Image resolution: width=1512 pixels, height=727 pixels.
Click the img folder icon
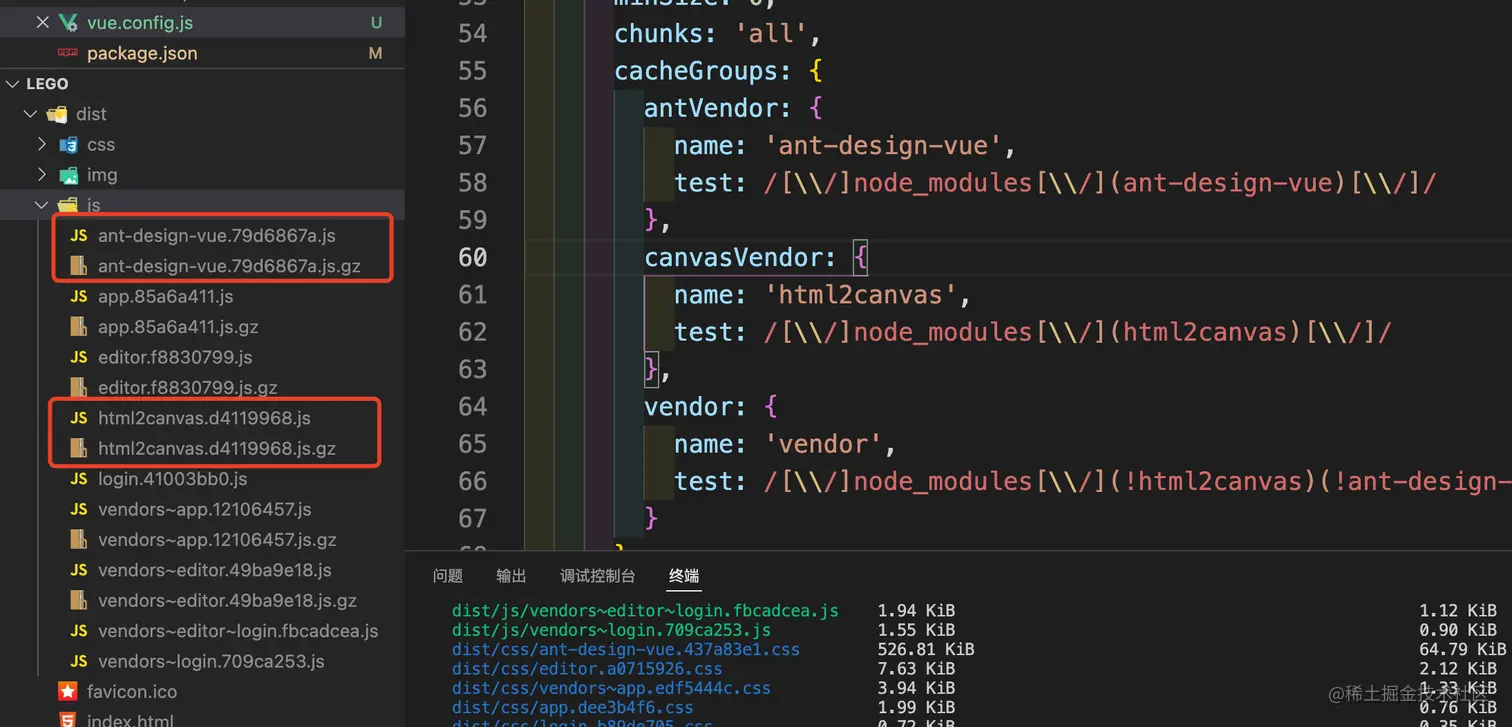point(68,175)
